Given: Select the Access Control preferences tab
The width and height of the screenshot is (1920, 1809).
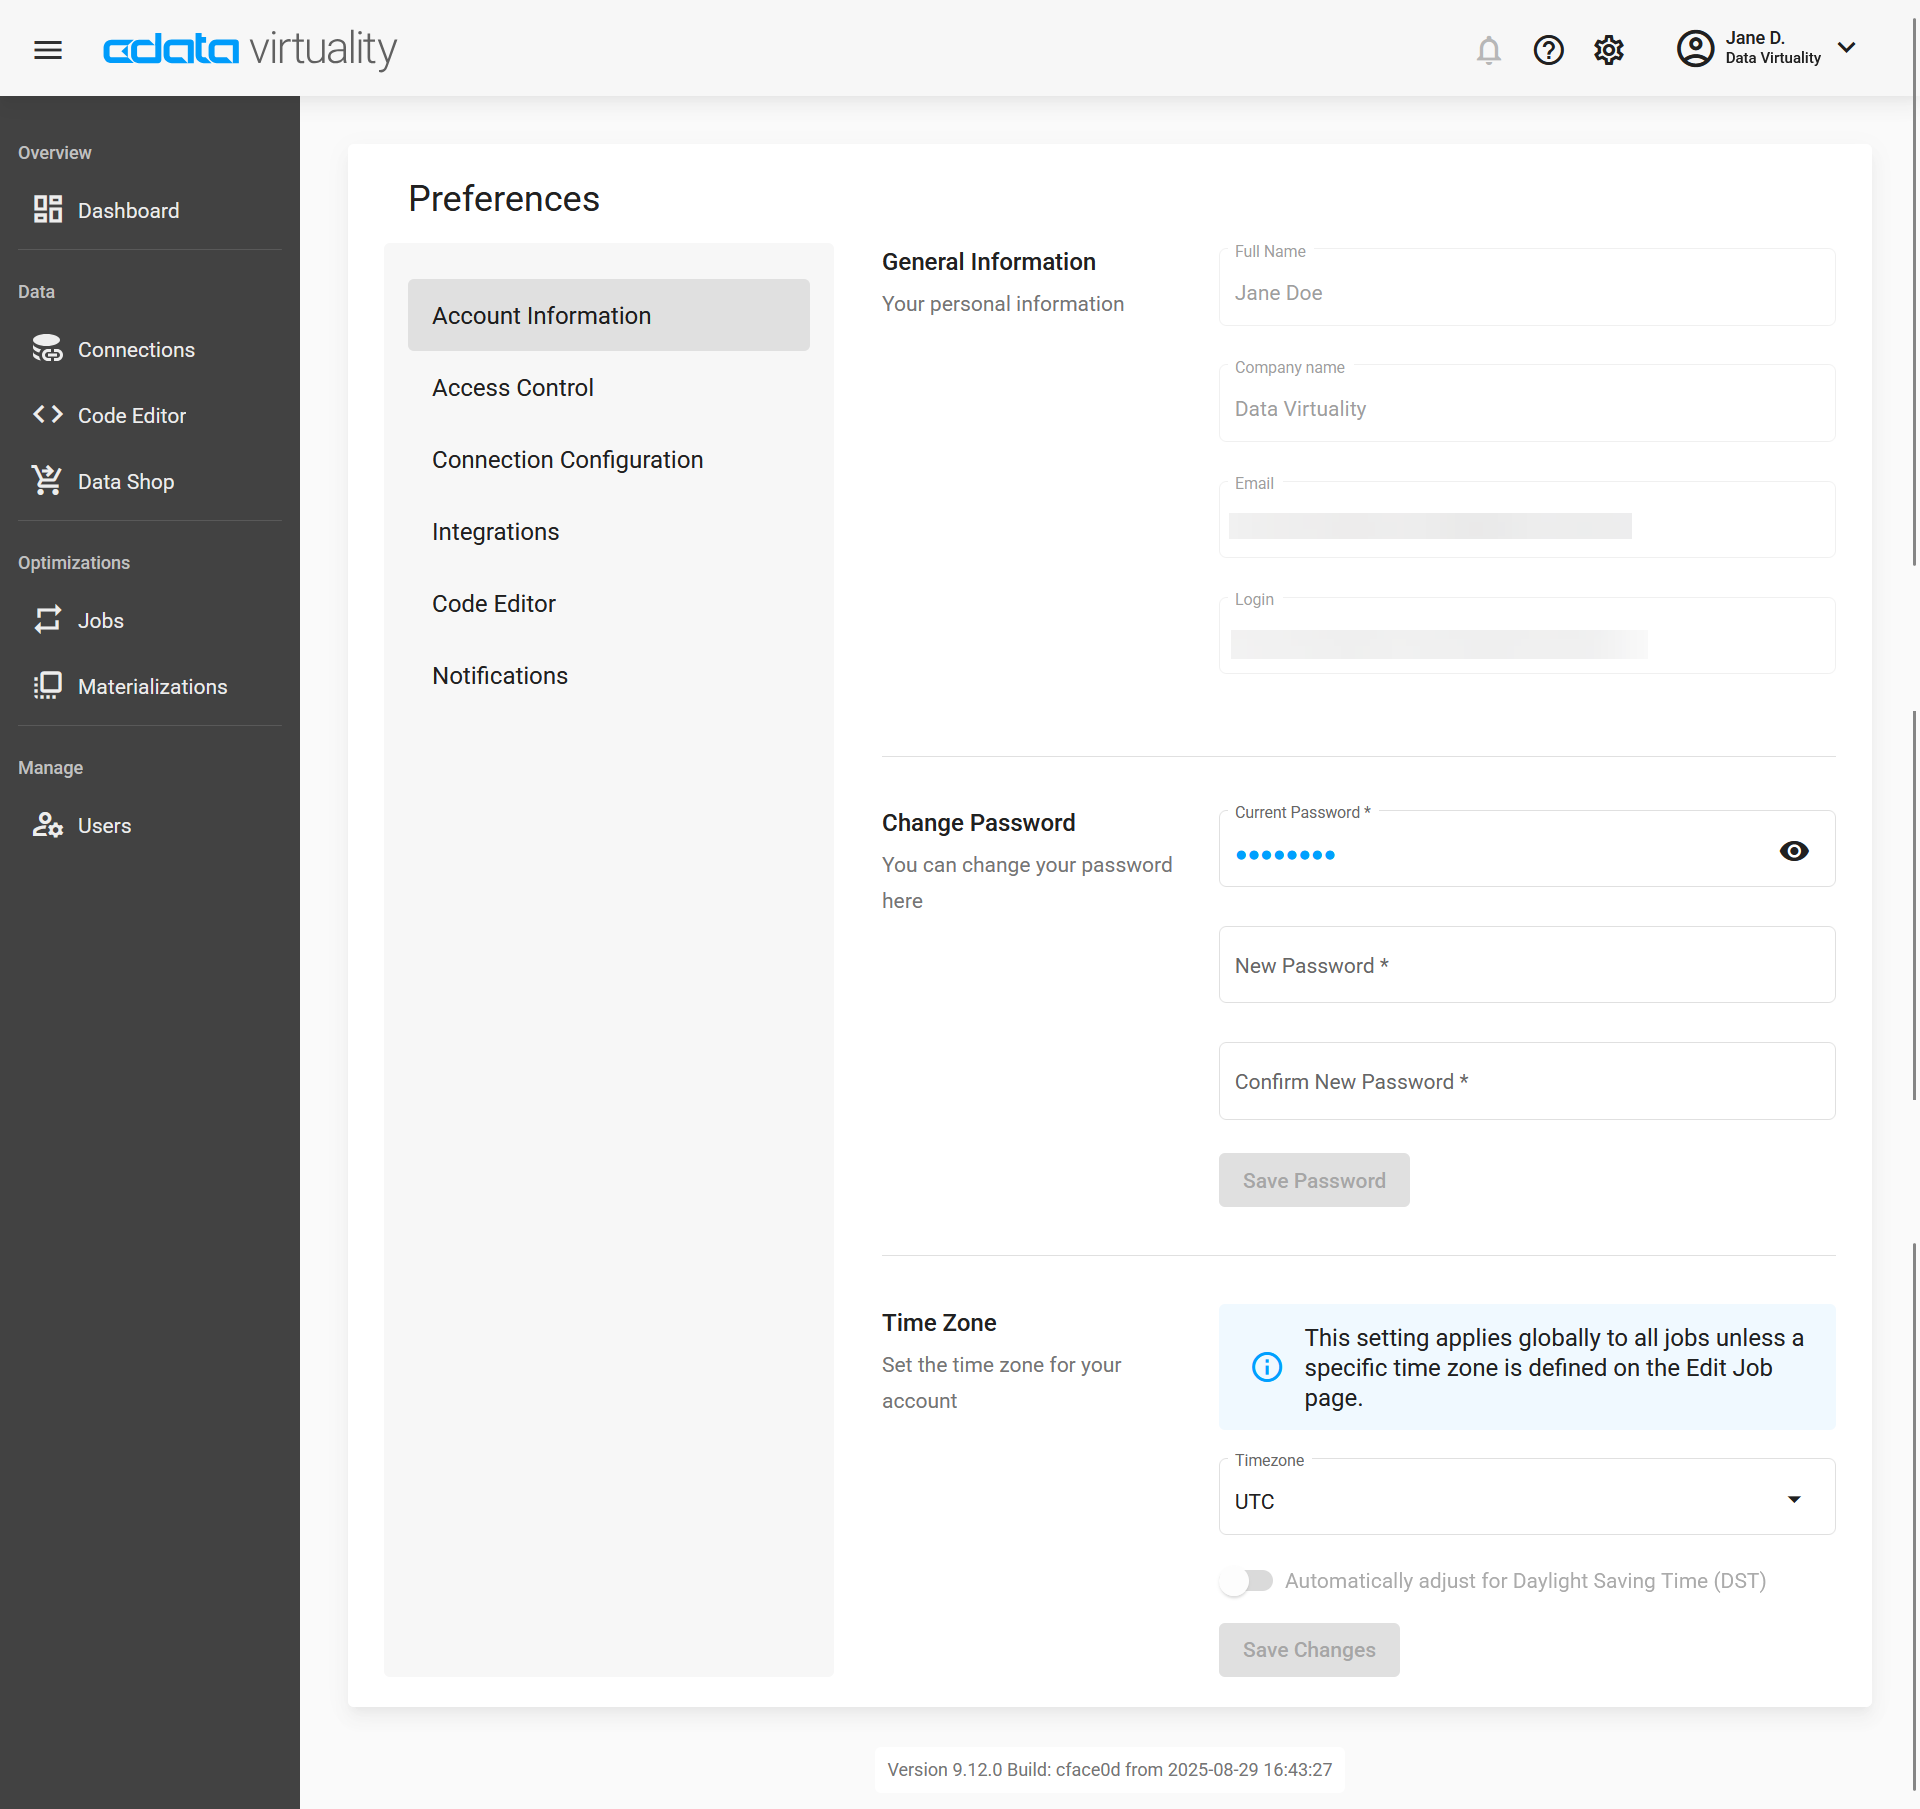Looking at the screenshot, I should (512, 387).
